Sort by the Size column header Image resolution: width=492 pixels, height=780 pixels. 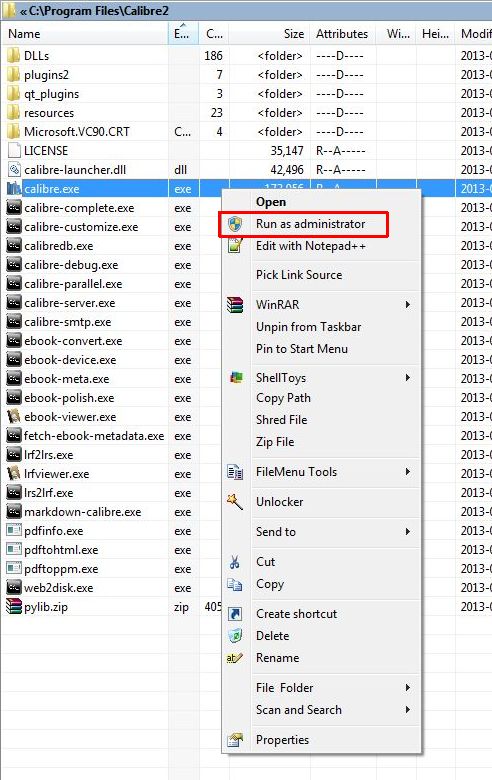[269, 34]
